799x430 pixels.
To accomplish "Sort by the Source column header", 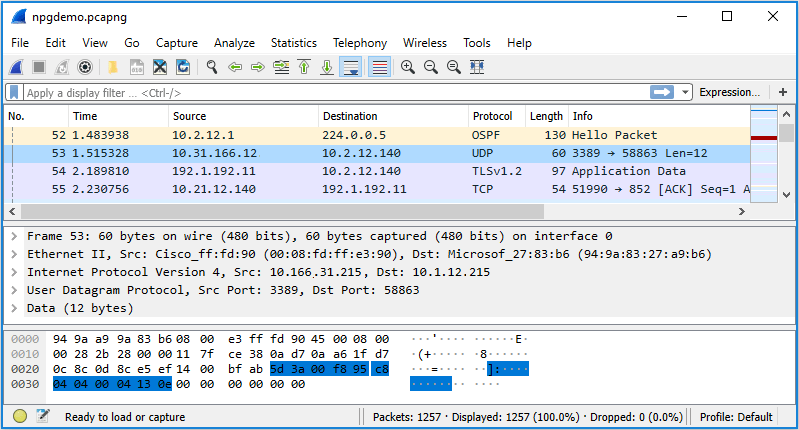I will pos(244,116).
